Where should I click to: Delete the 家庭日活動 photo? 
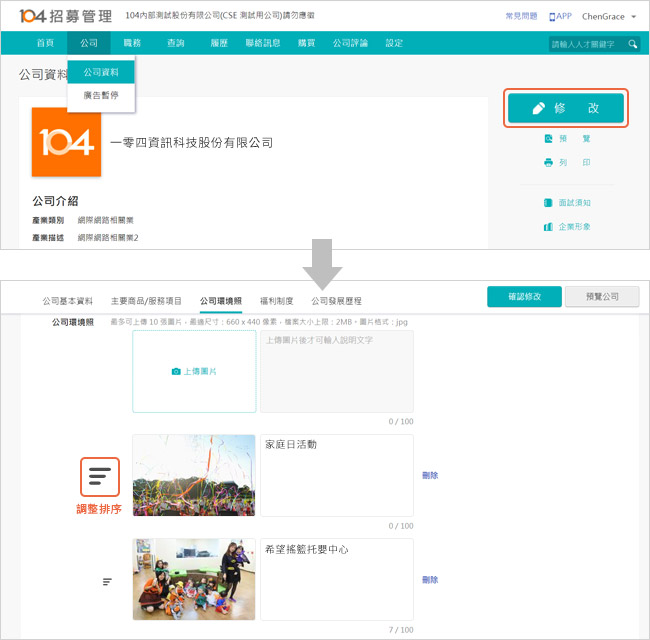click(430, 475)
